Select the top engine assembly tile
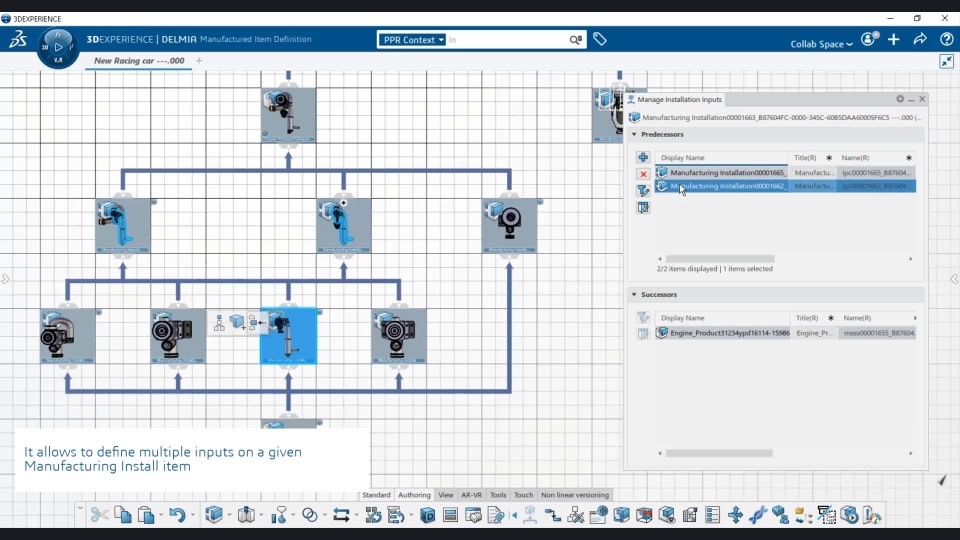 click(288, 115)
